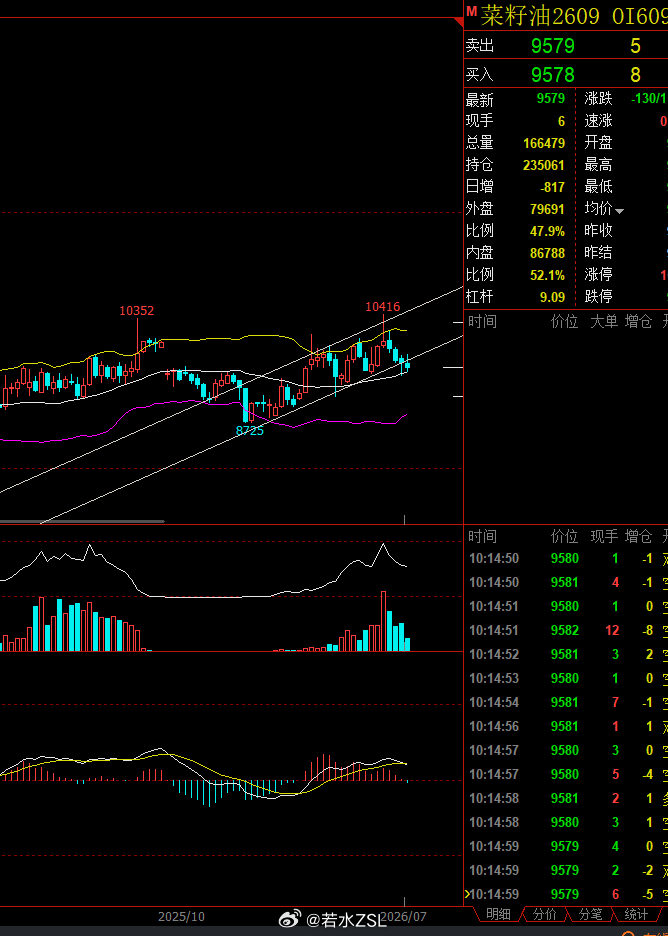Click the 内盘 value 86788
This screenshot has width=668, height=936.
click(x=547, y=253)
